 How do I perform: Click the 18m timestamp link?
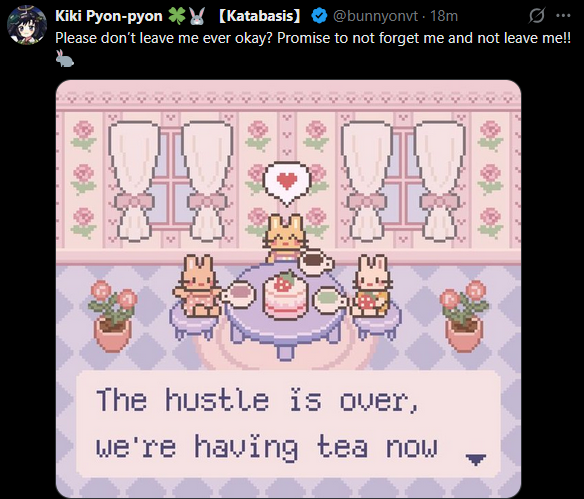[x=444, y=16]
